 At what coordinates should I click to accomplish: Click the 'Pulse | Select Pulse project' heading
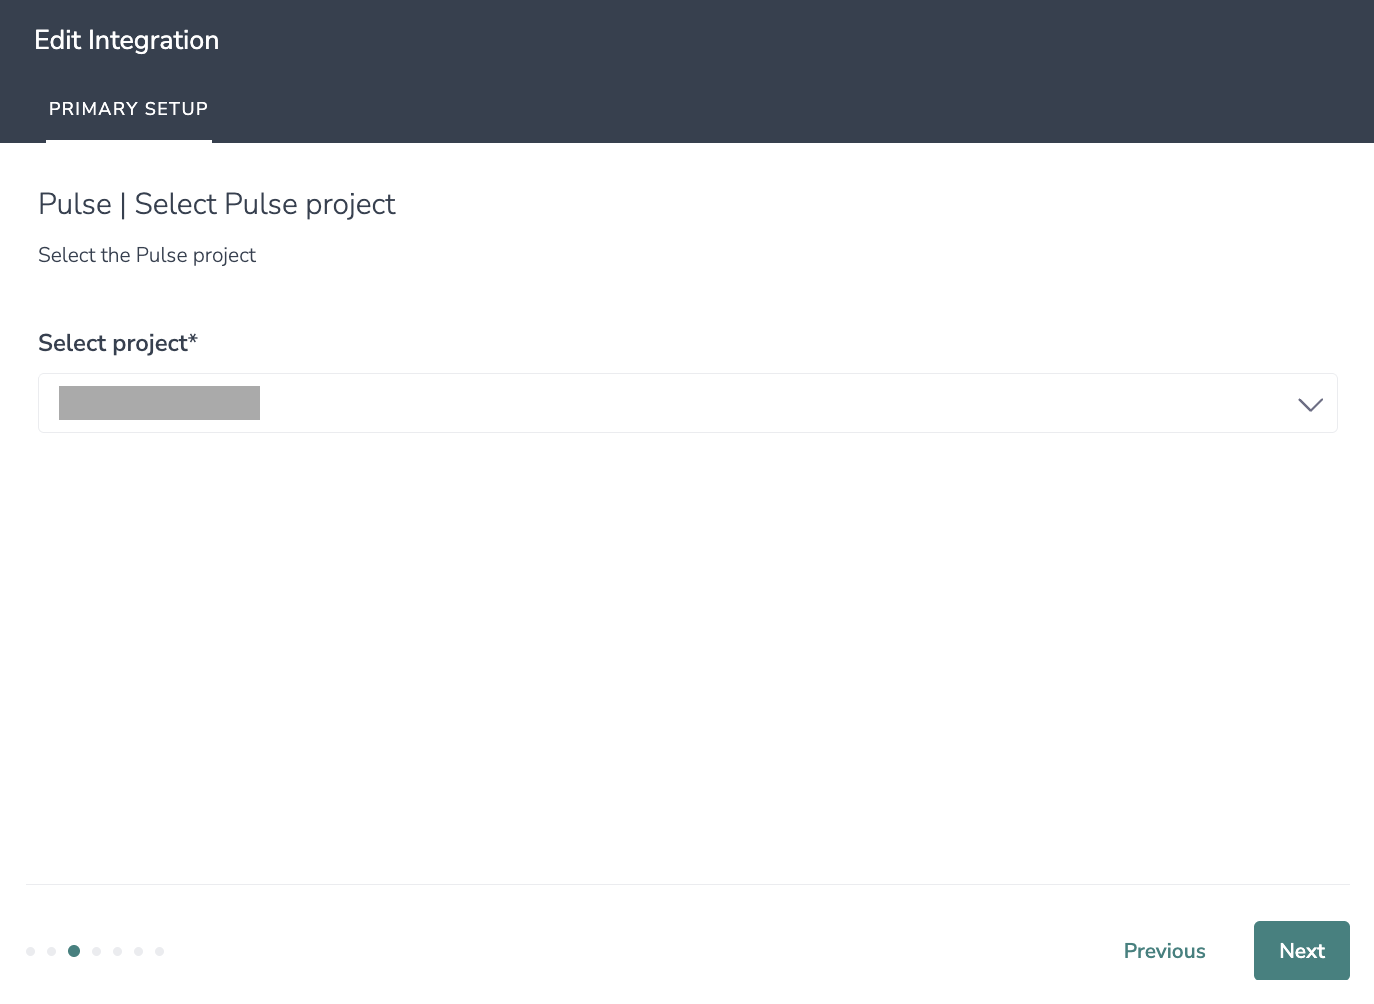click(217, 204)
